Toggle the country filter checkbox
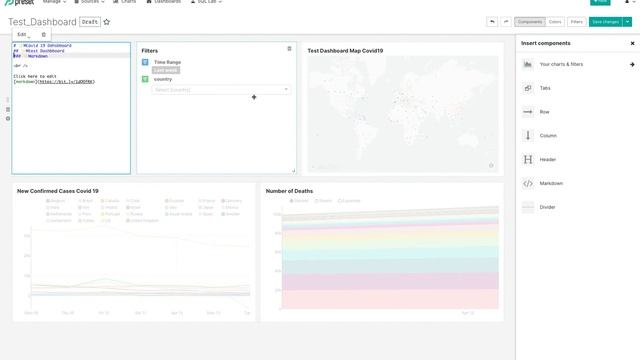The height and width of the screenshot is (360, 640). pyautogui.click(x=145, y=79)
